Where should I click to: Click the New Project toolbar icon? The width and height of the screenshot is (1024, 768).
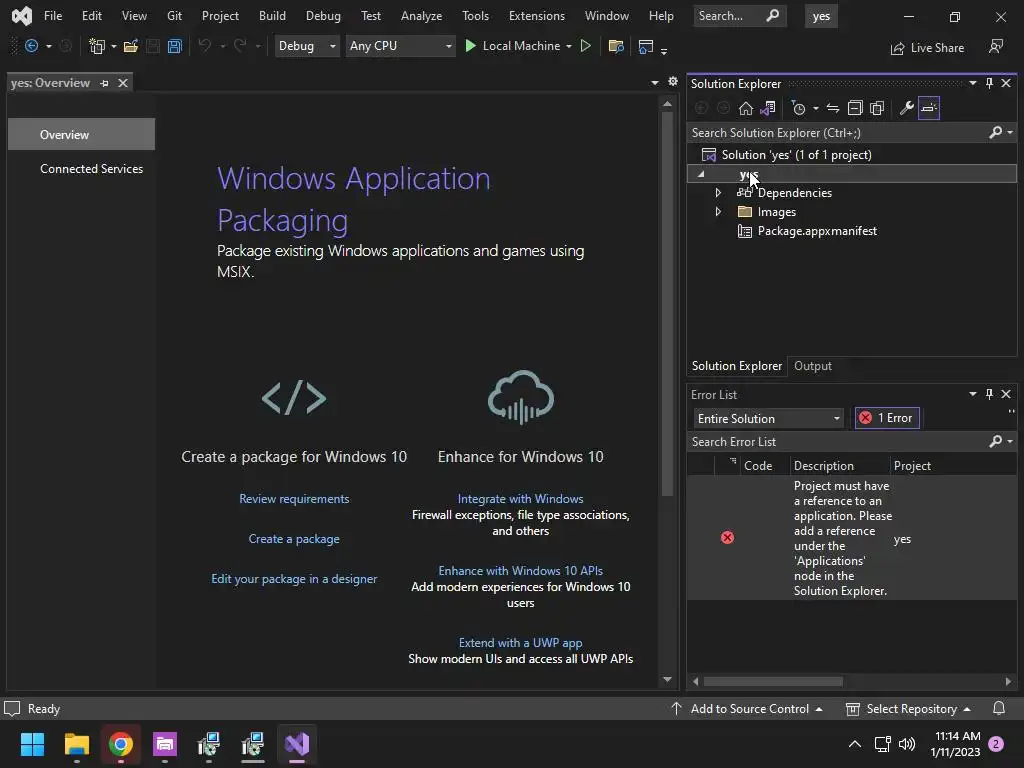coord(97,46)
